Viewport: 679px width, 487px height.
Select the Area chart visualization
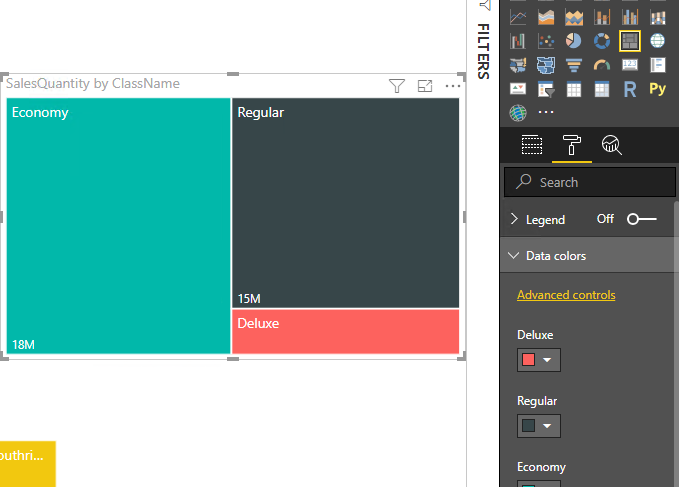[x=546, y=17]
